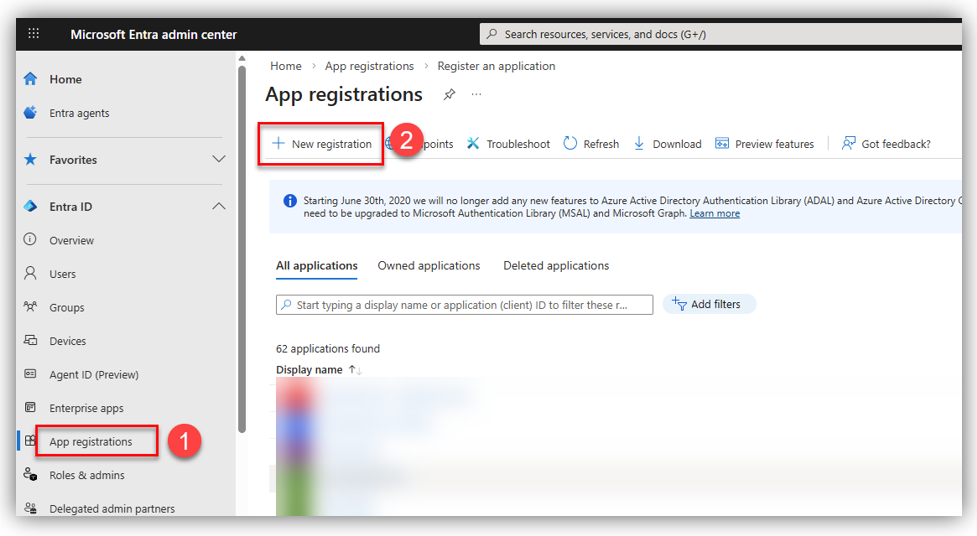Click the Delegated admin partners icon
Viewport: 977px width, 536px height.
click(30, 508)
